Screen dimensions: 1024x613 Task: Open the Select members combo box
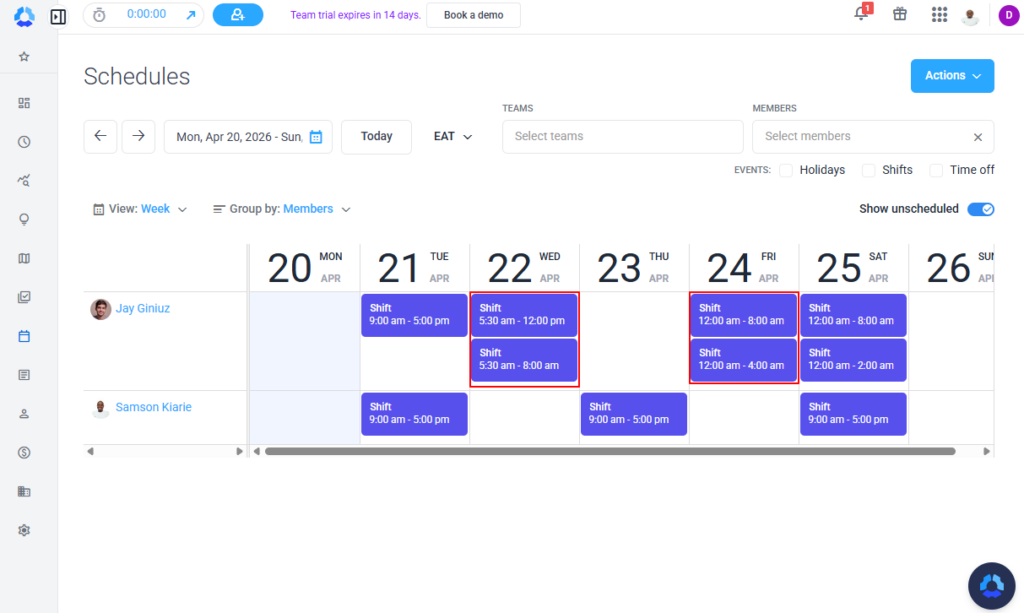coord(873,136)
